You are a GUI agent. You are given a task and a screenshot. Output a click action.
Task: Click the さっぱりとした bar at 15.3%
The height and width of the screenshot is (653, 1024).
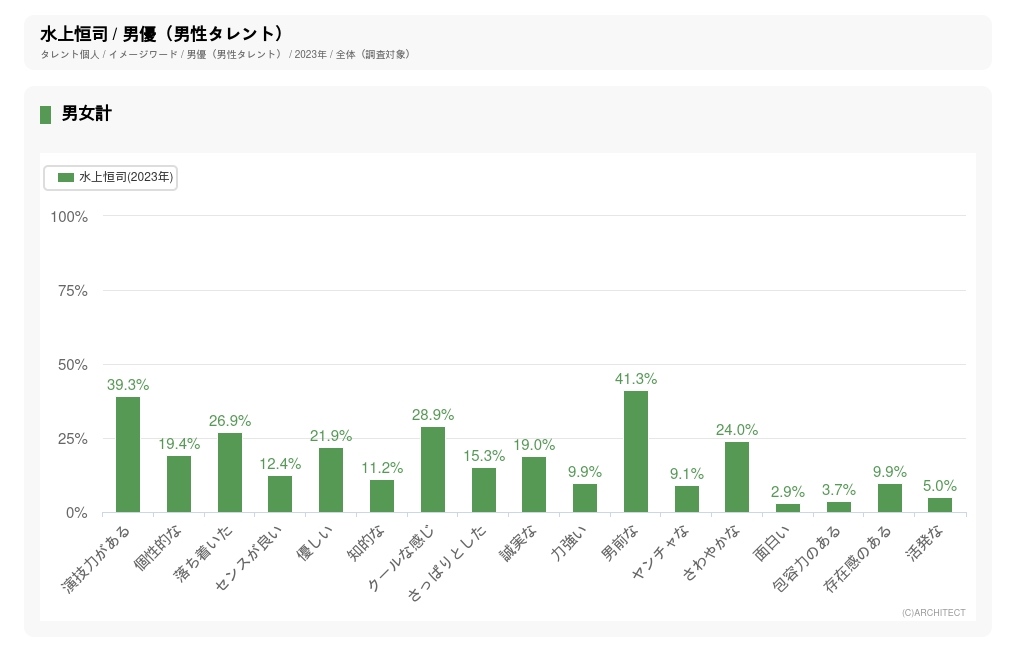(x=484, y=490)
